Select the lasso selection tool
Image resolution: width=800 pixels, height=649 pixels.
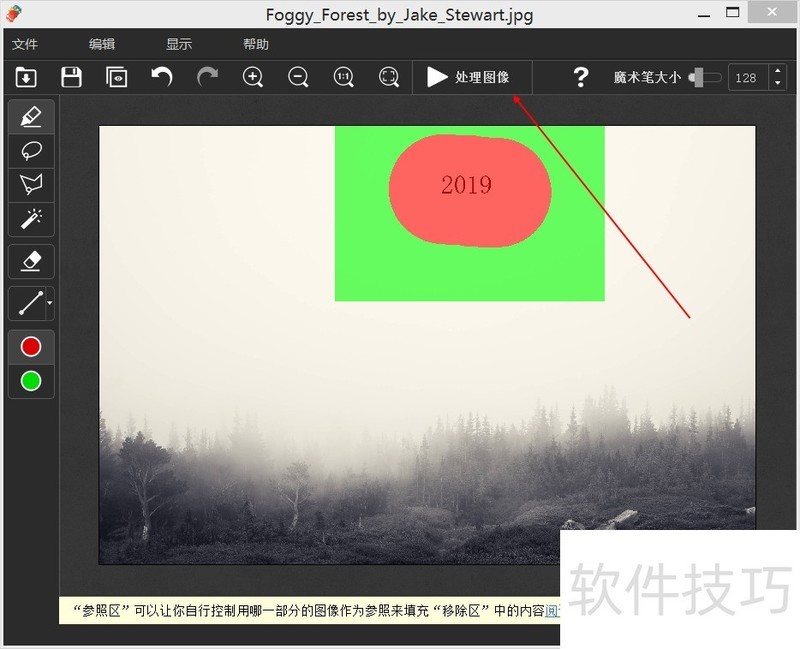[x=30, y=151]
